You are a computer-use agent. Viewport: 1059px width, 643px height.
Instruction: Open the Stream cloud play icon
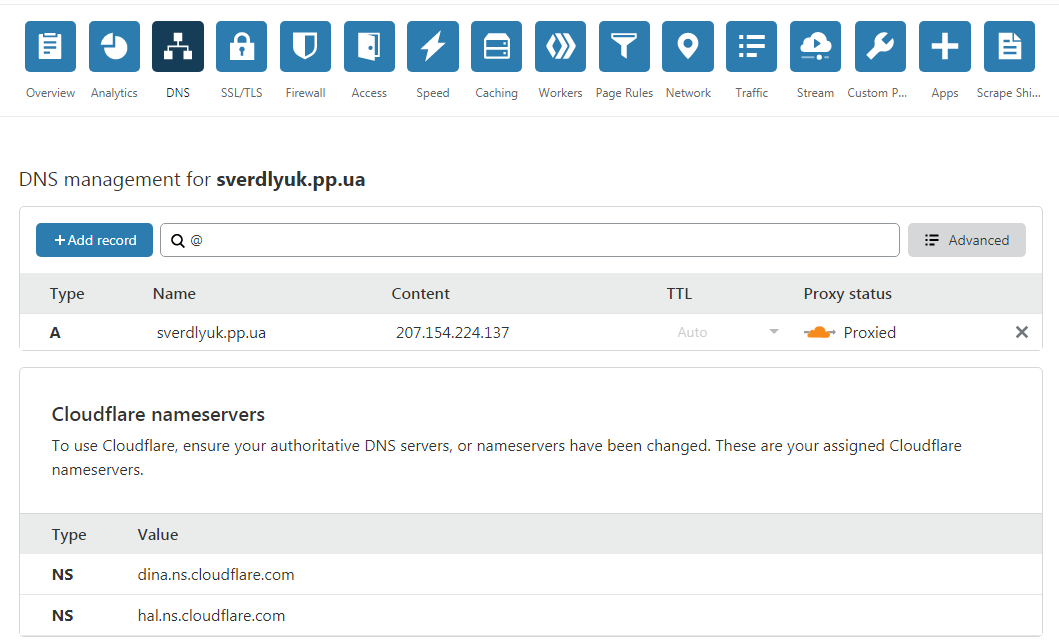[x=815, y=47]
